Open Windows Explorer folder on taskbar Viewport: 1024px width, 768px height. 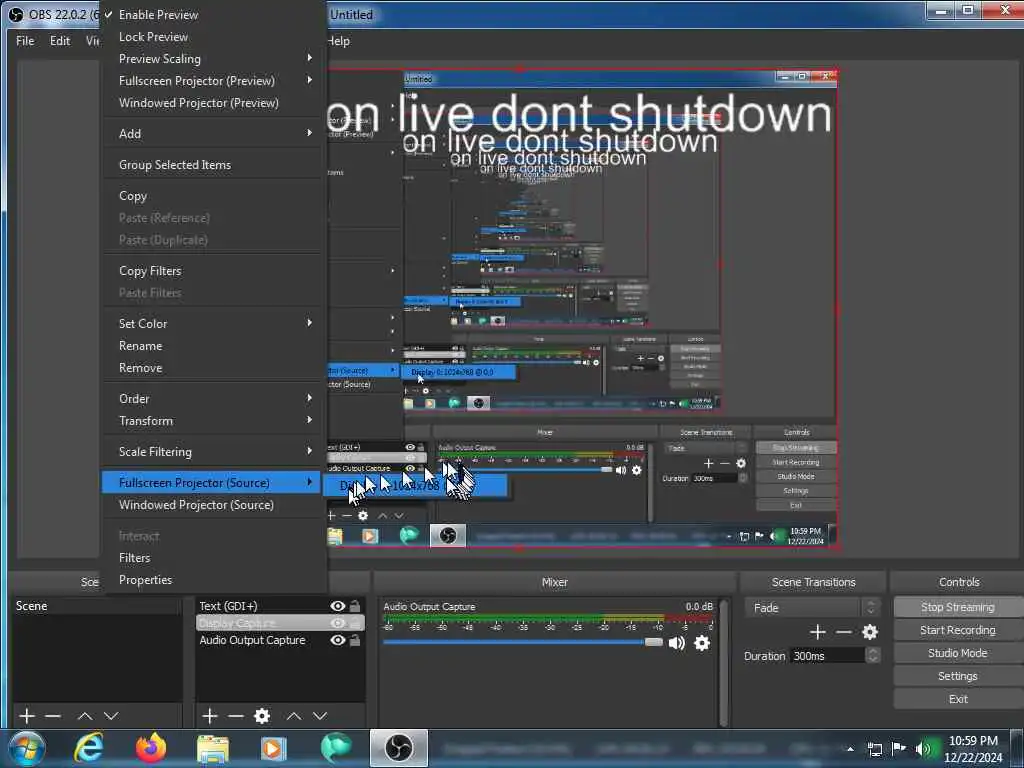tap(213, 748)
